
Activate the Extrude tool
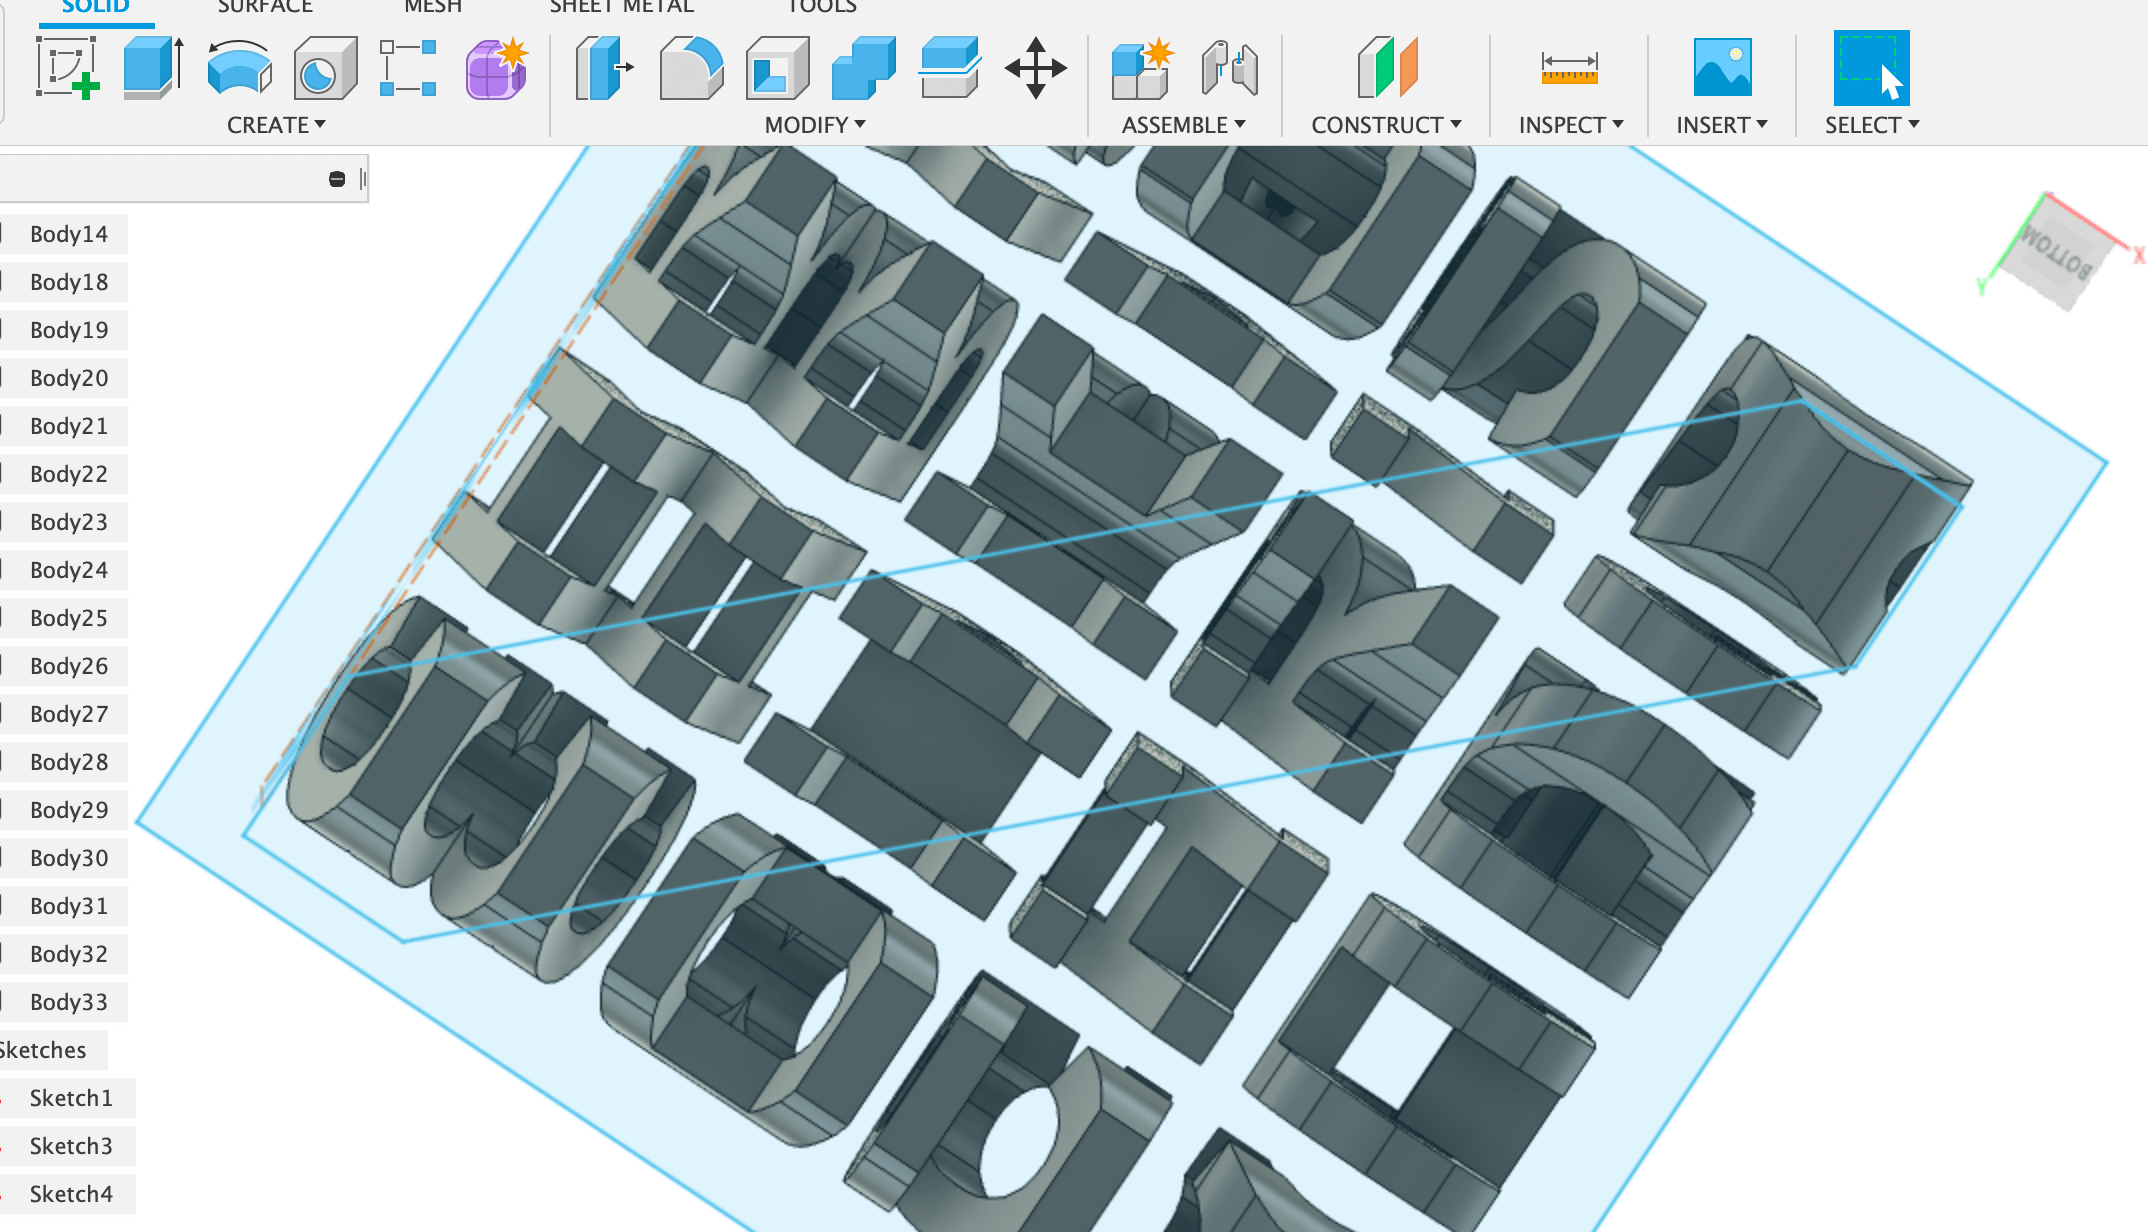click(x=154, y=68)
